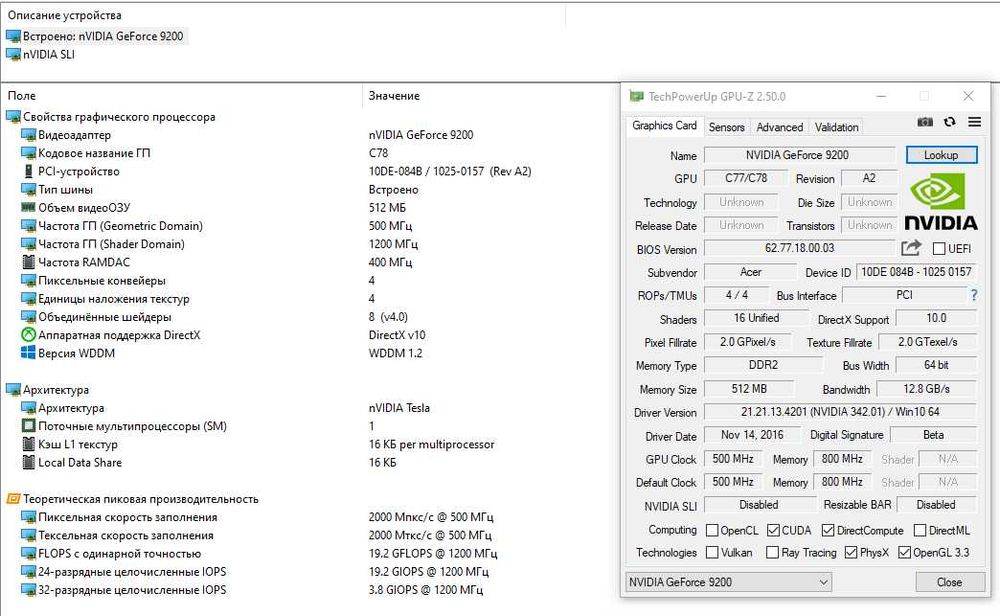Click the Пиксельные конвейеры row icon
Screen dimensions: 1000x616
click(28, 281)
